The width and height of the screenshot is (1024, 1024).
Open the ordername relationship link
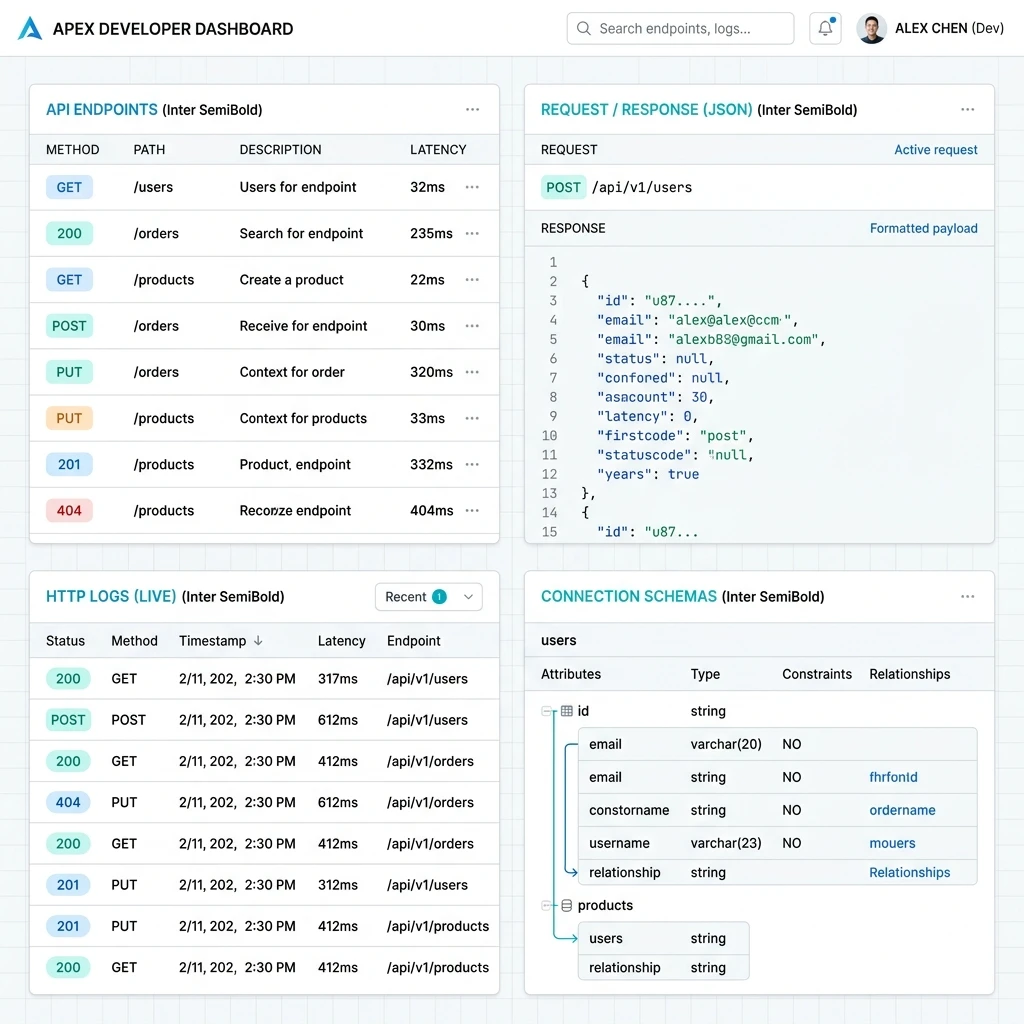(902, 810)
